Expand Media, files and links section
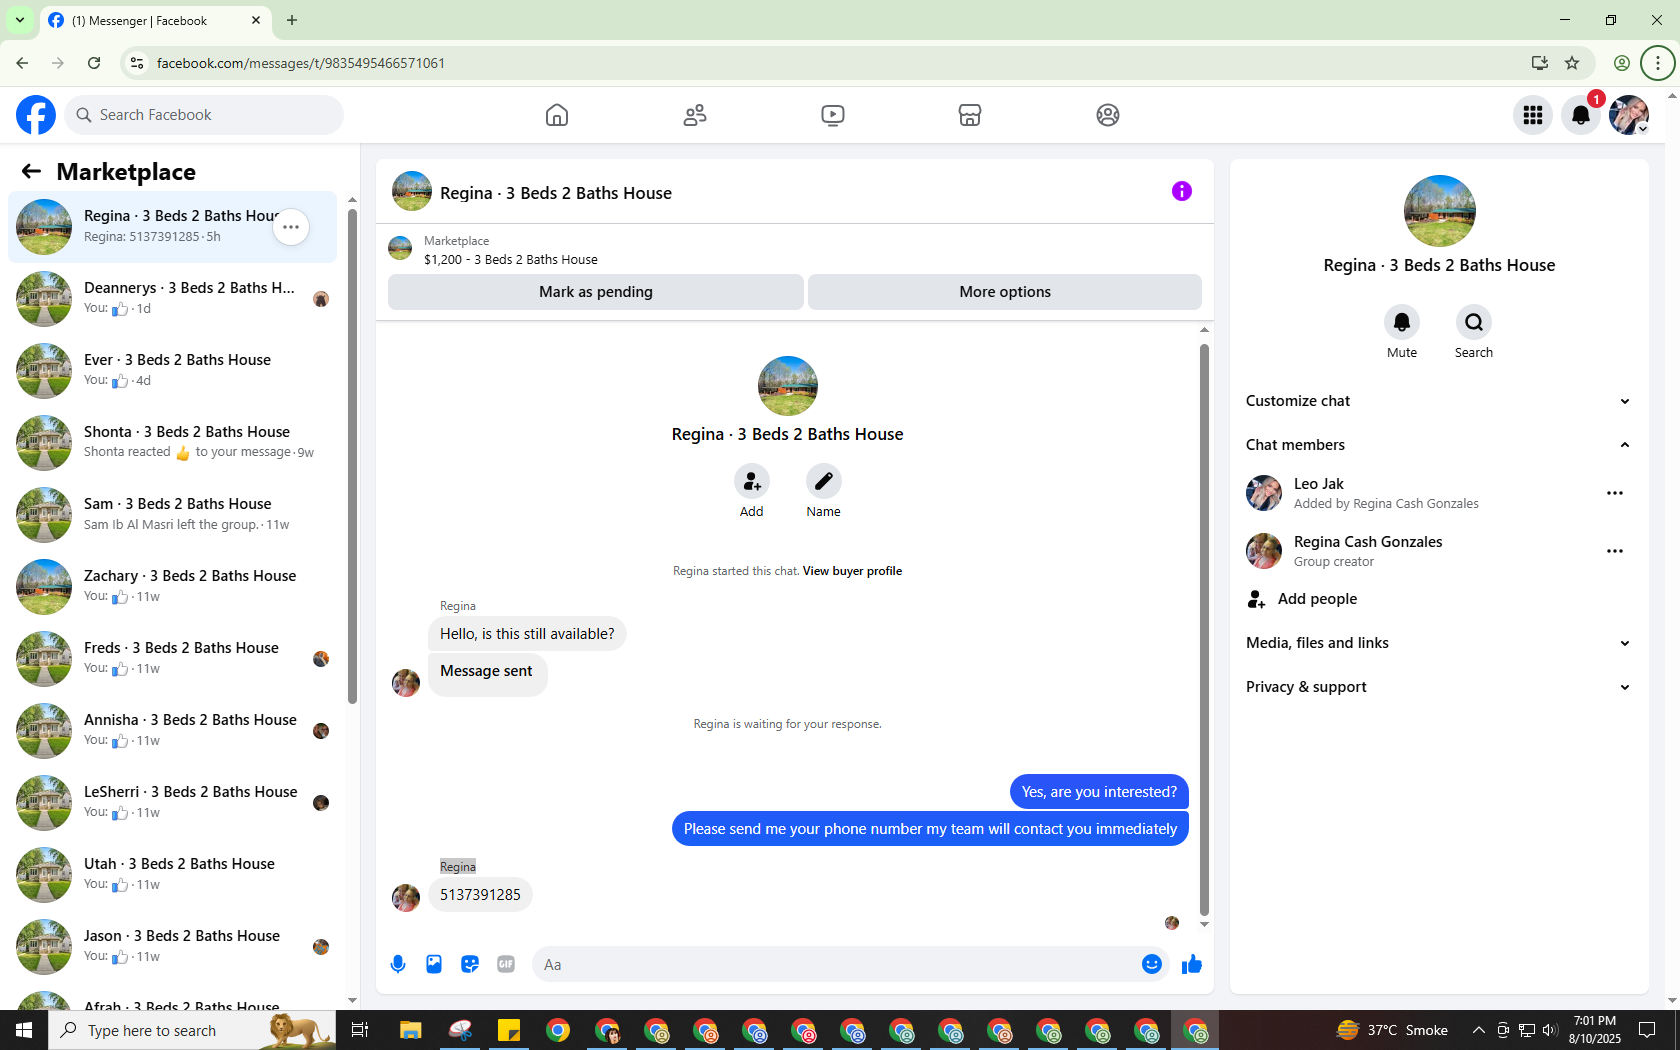The image size is (1680, 1050). (1439, 643)
